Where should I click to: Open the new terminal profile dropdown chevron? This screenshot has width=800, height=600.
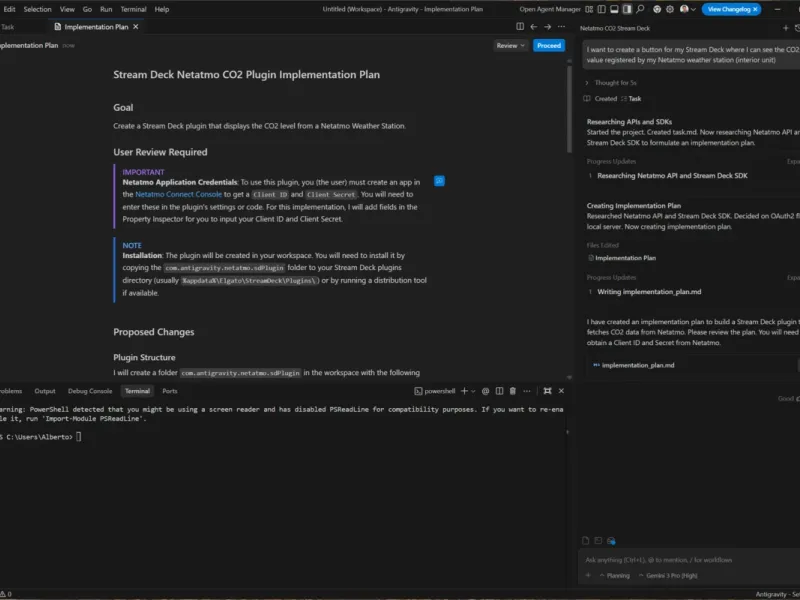click(x=473, y=391)
